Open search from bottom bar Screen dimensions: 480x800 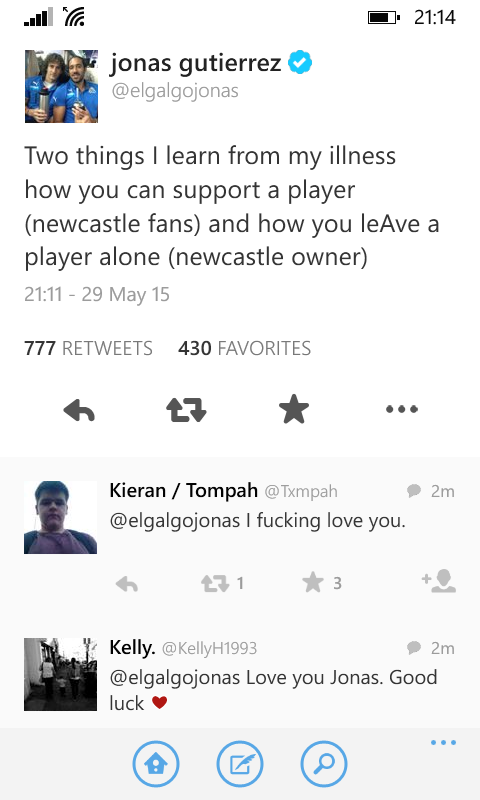tap(324, 764)
